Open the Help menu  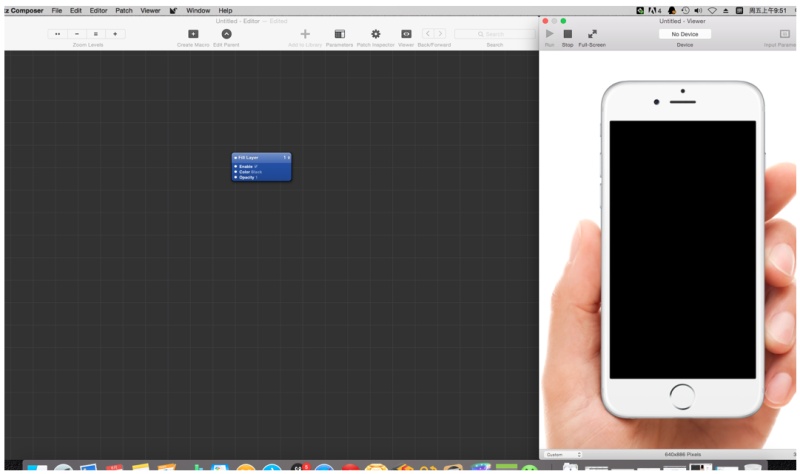tap(225, 10)
